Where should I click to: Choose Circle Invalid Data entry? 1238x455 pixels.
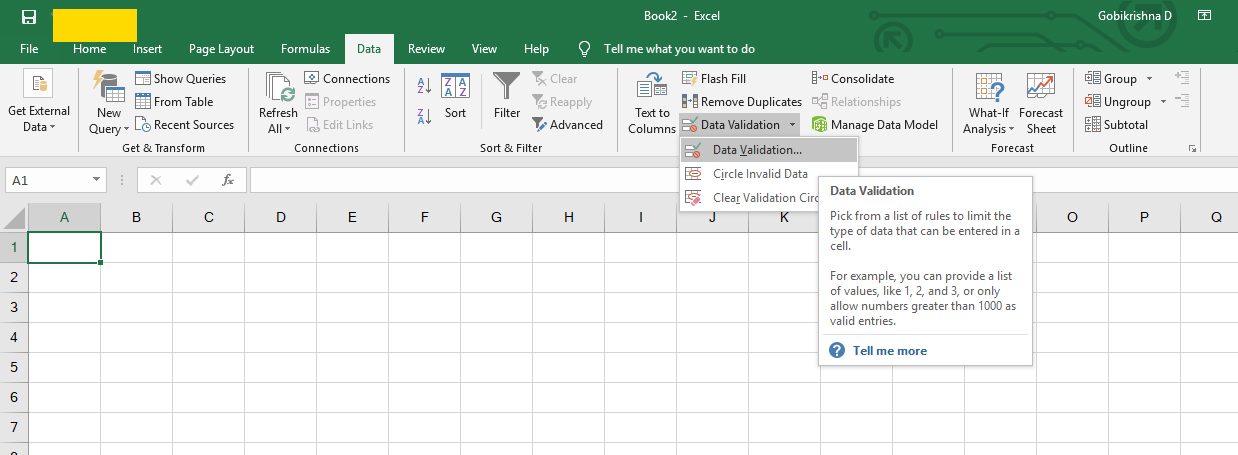(x=768, y=174)
